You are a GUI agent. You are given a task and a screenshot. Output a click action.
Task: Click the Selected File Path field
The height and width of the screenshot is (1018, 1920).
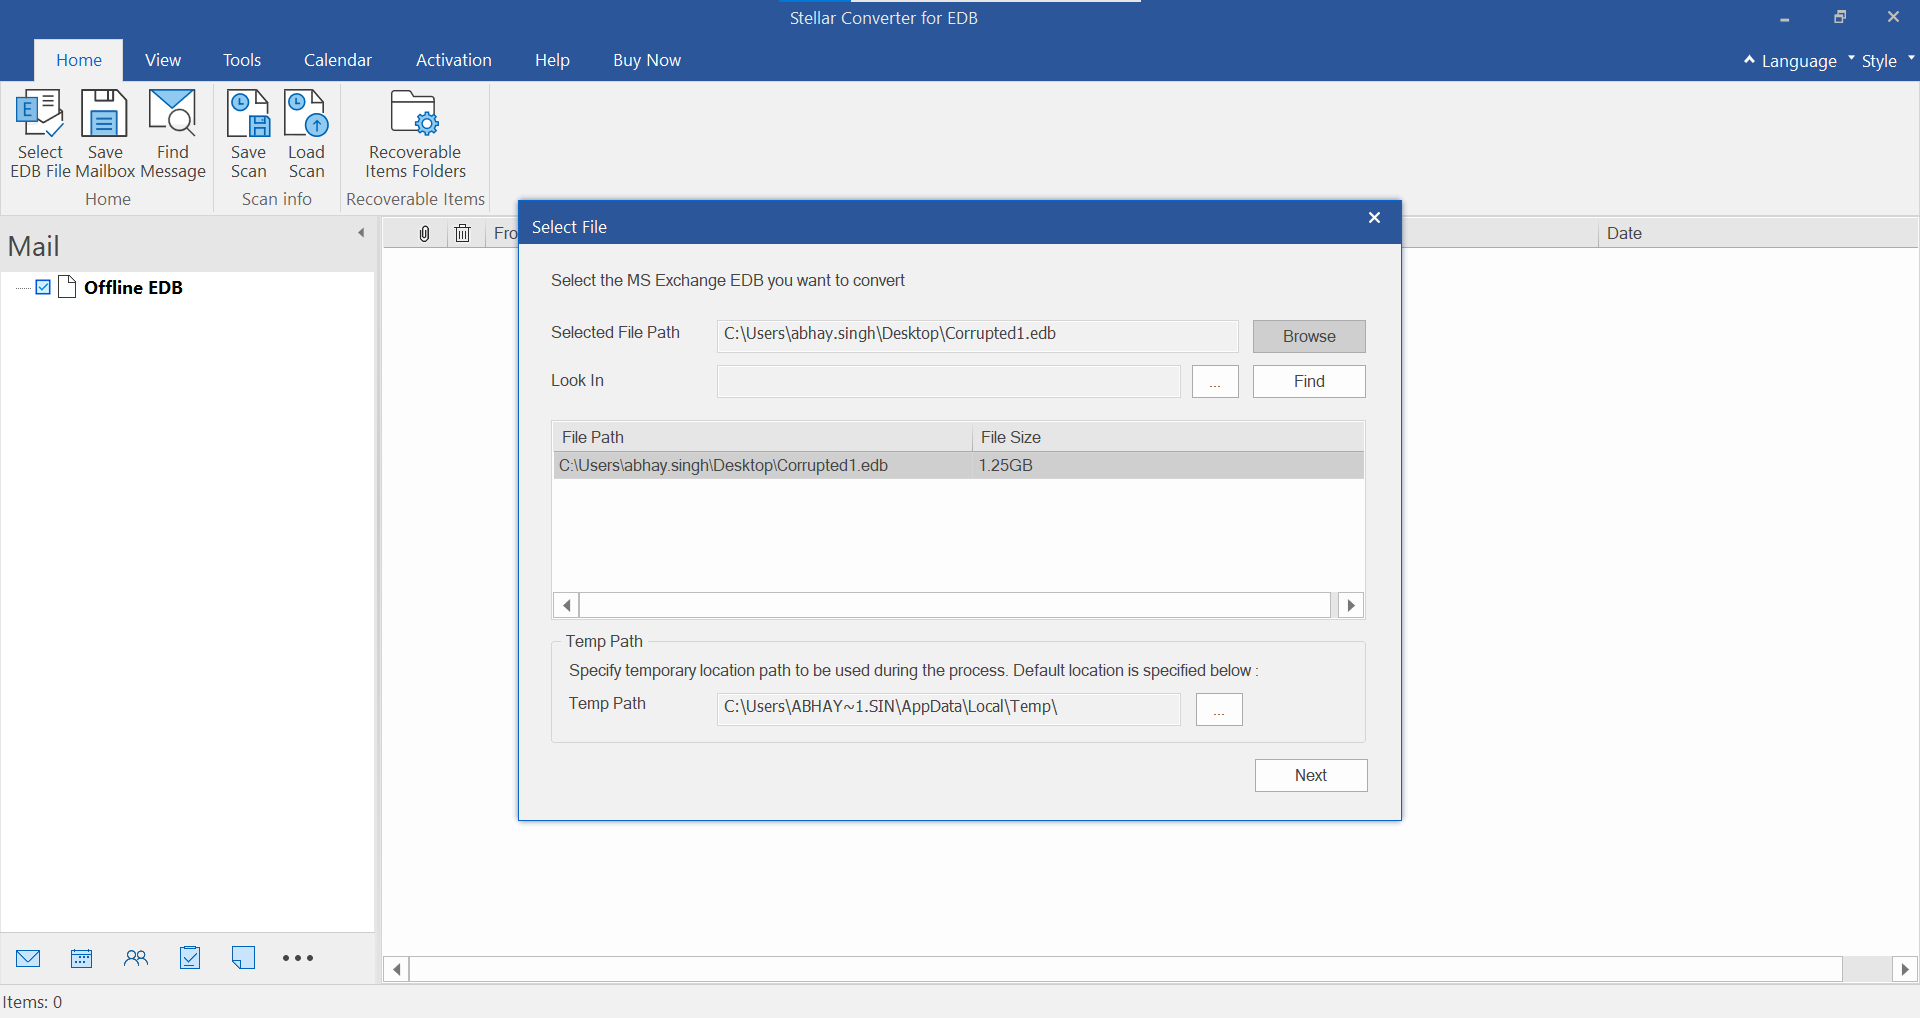point(977,336)
